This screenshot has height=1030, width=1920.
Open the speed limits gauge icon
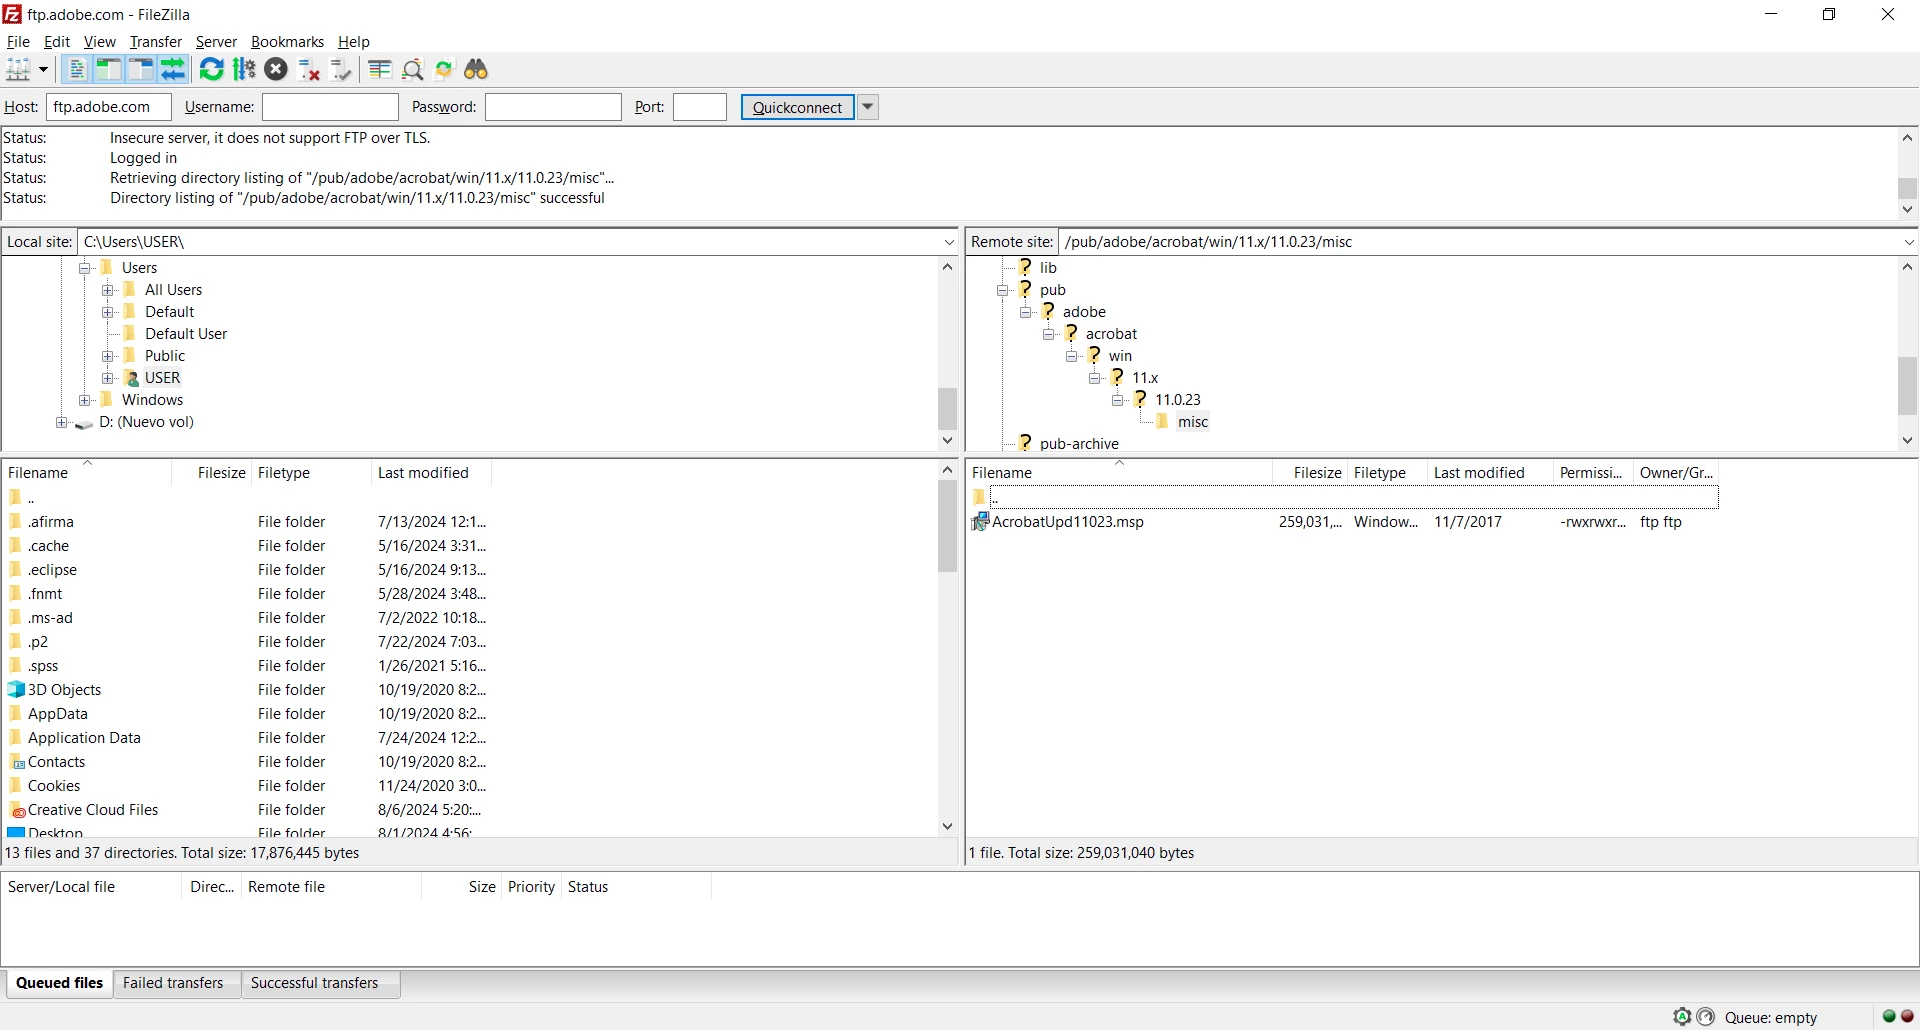tap(1706, 1017)
